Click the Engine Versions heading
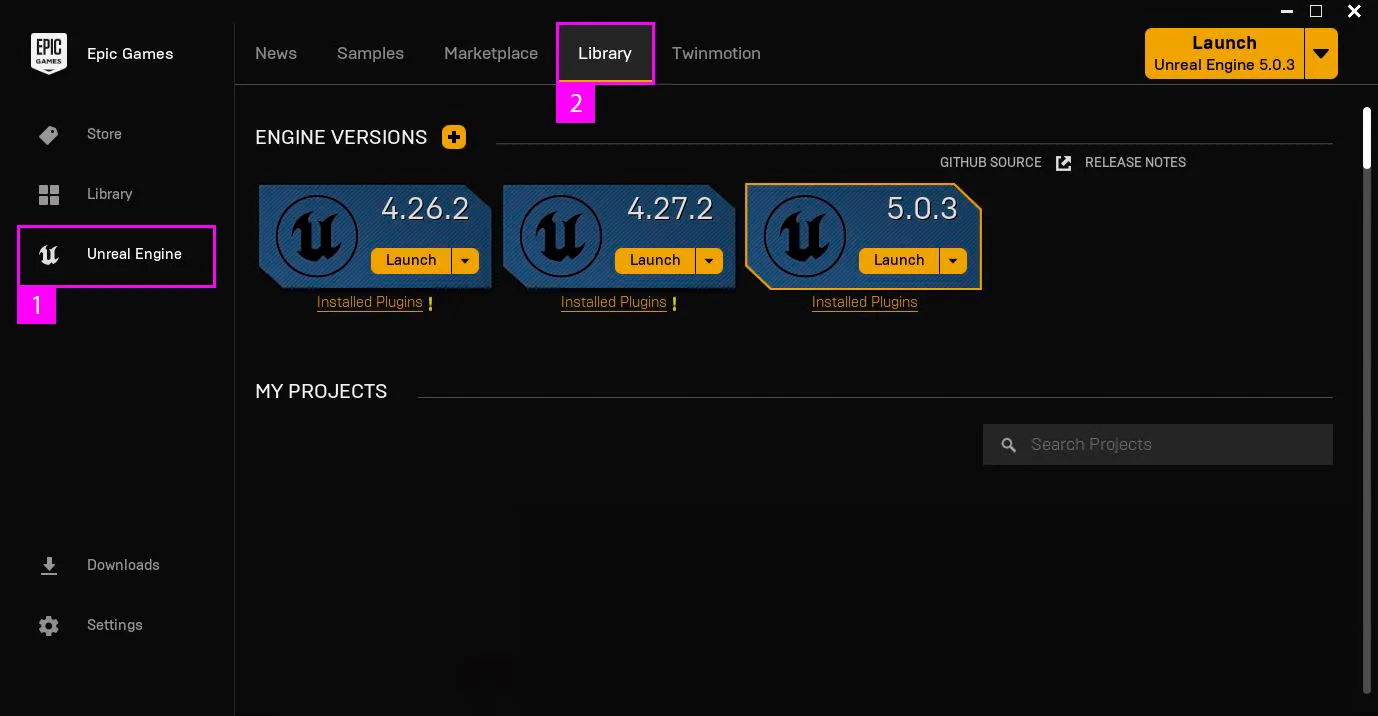This screenshot has width=1378, height=716. tap(341, 137)
